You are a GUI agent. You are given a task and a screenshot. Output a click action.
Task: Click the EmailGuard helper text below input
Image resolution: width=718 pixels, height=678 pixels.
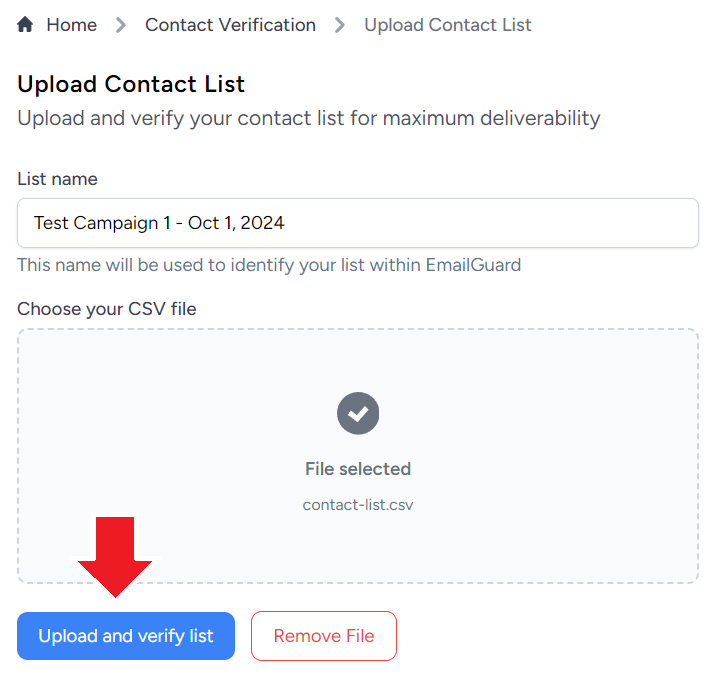[269, 265]
